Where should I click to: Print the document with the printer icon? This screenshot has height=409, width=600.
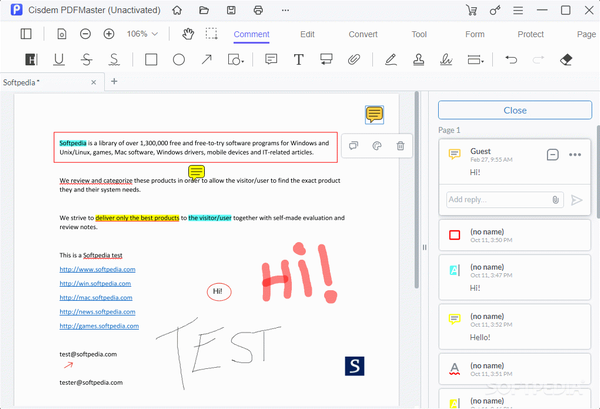[x=258, y=10]
